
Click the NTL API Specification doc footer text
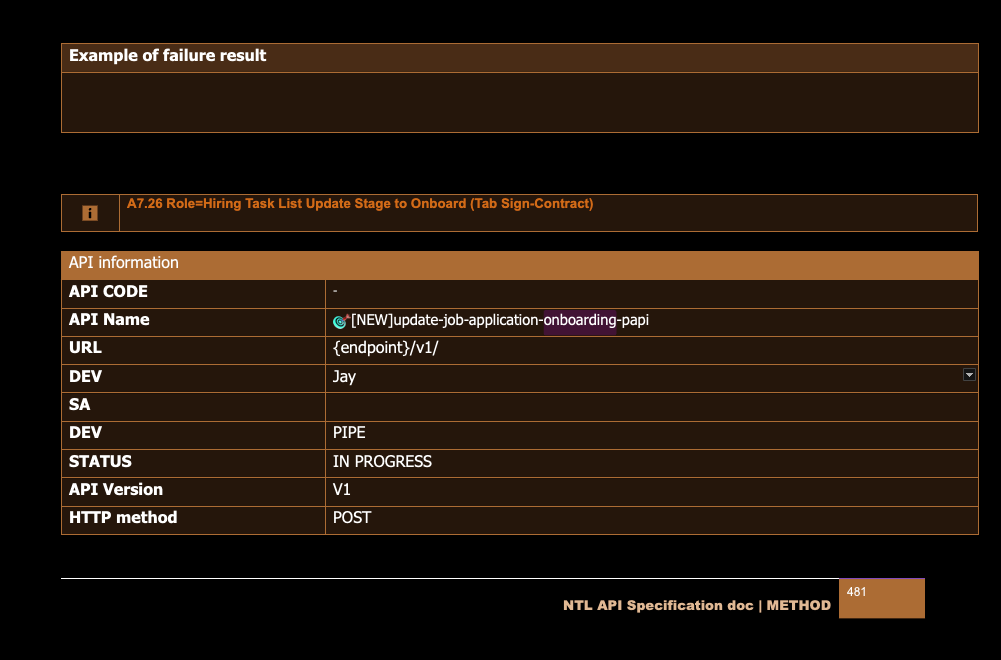(x=696, y=606)
